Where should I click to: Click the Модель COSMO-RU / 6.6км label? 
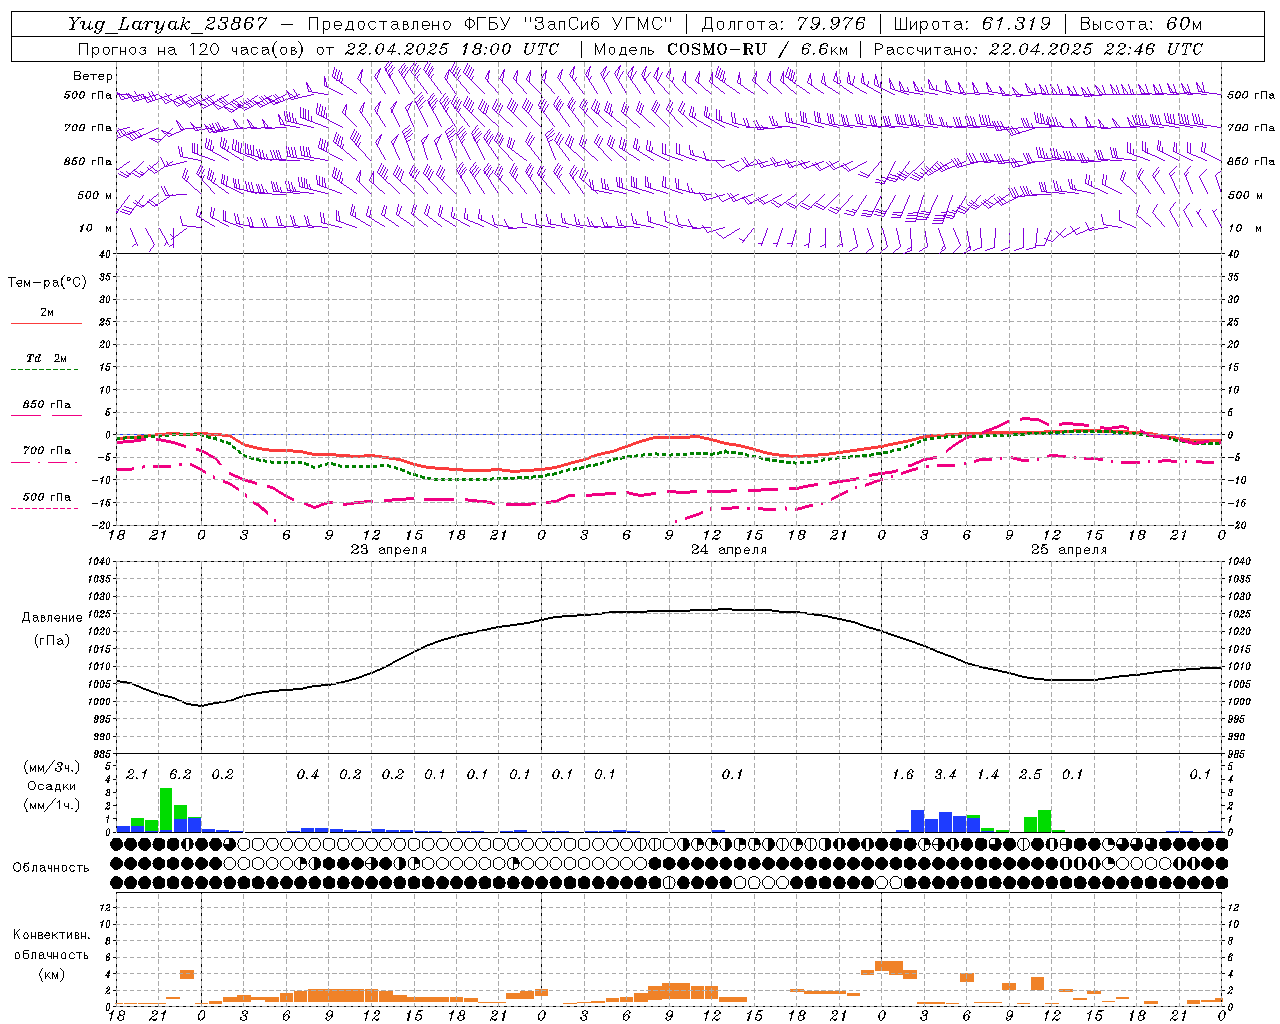pyautogui.click(x=721, y=49)
